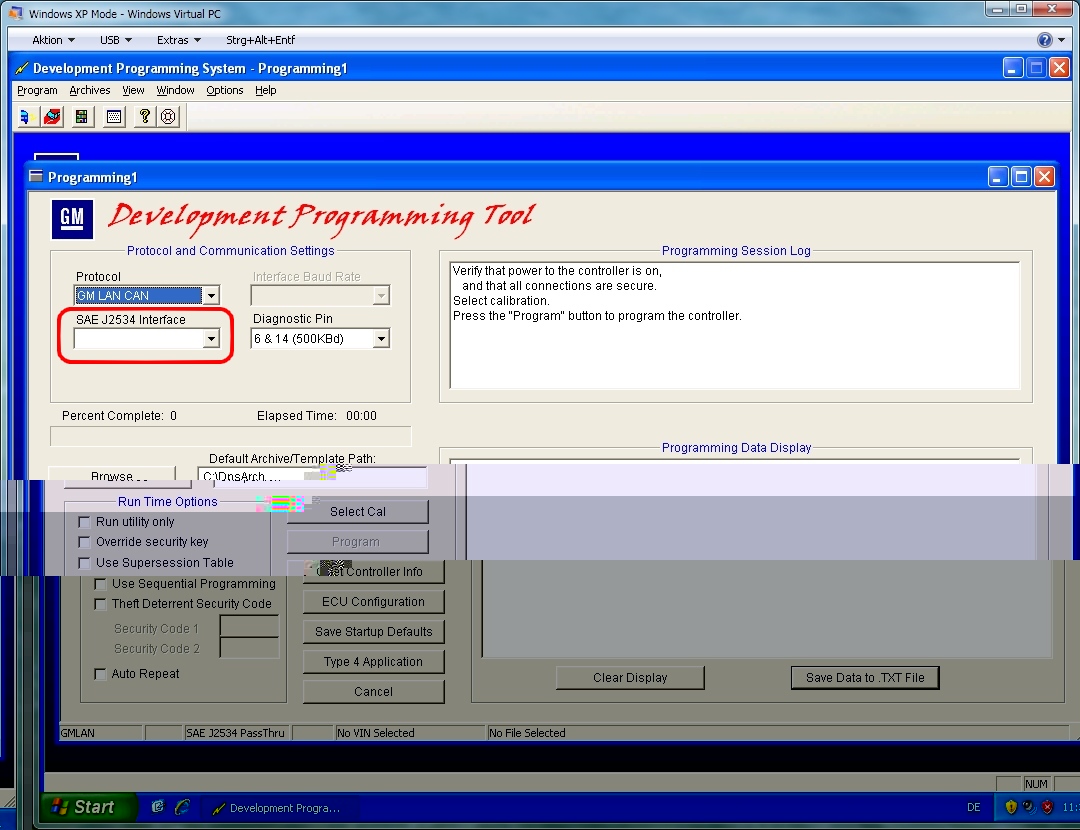Click the Cancel button
This screenshot has height=830, width=1080.
click(x=373, y=692)
